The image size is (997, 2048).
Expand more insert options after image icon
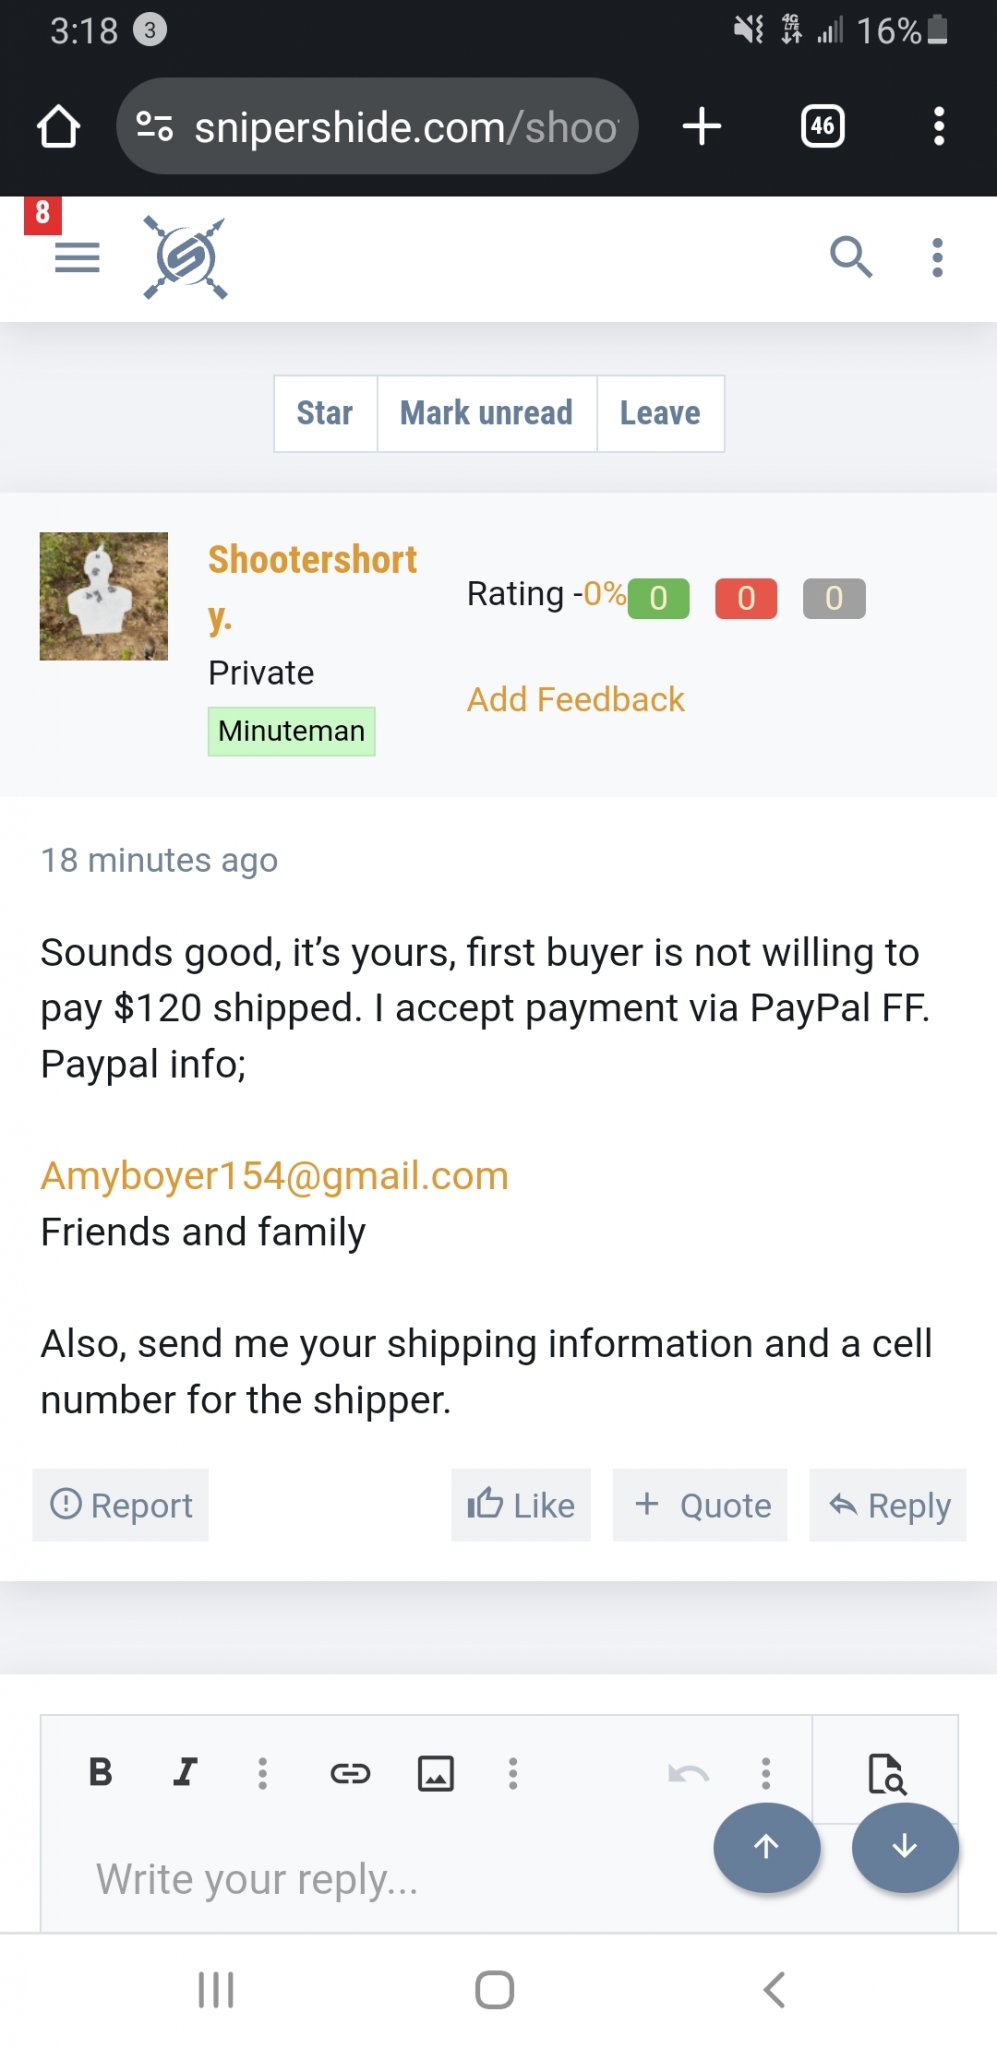pos(513,1773)
